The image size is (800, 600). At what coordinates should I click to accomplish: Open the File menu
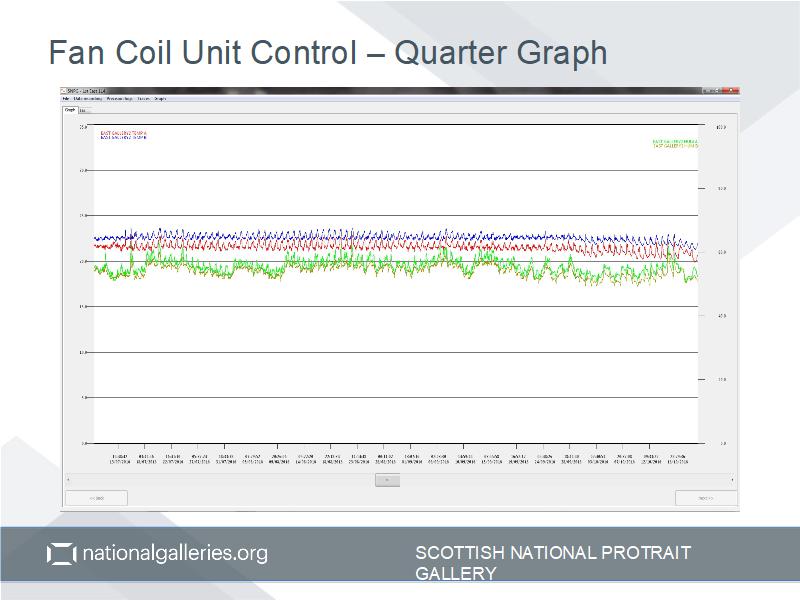tap(66, 99)
